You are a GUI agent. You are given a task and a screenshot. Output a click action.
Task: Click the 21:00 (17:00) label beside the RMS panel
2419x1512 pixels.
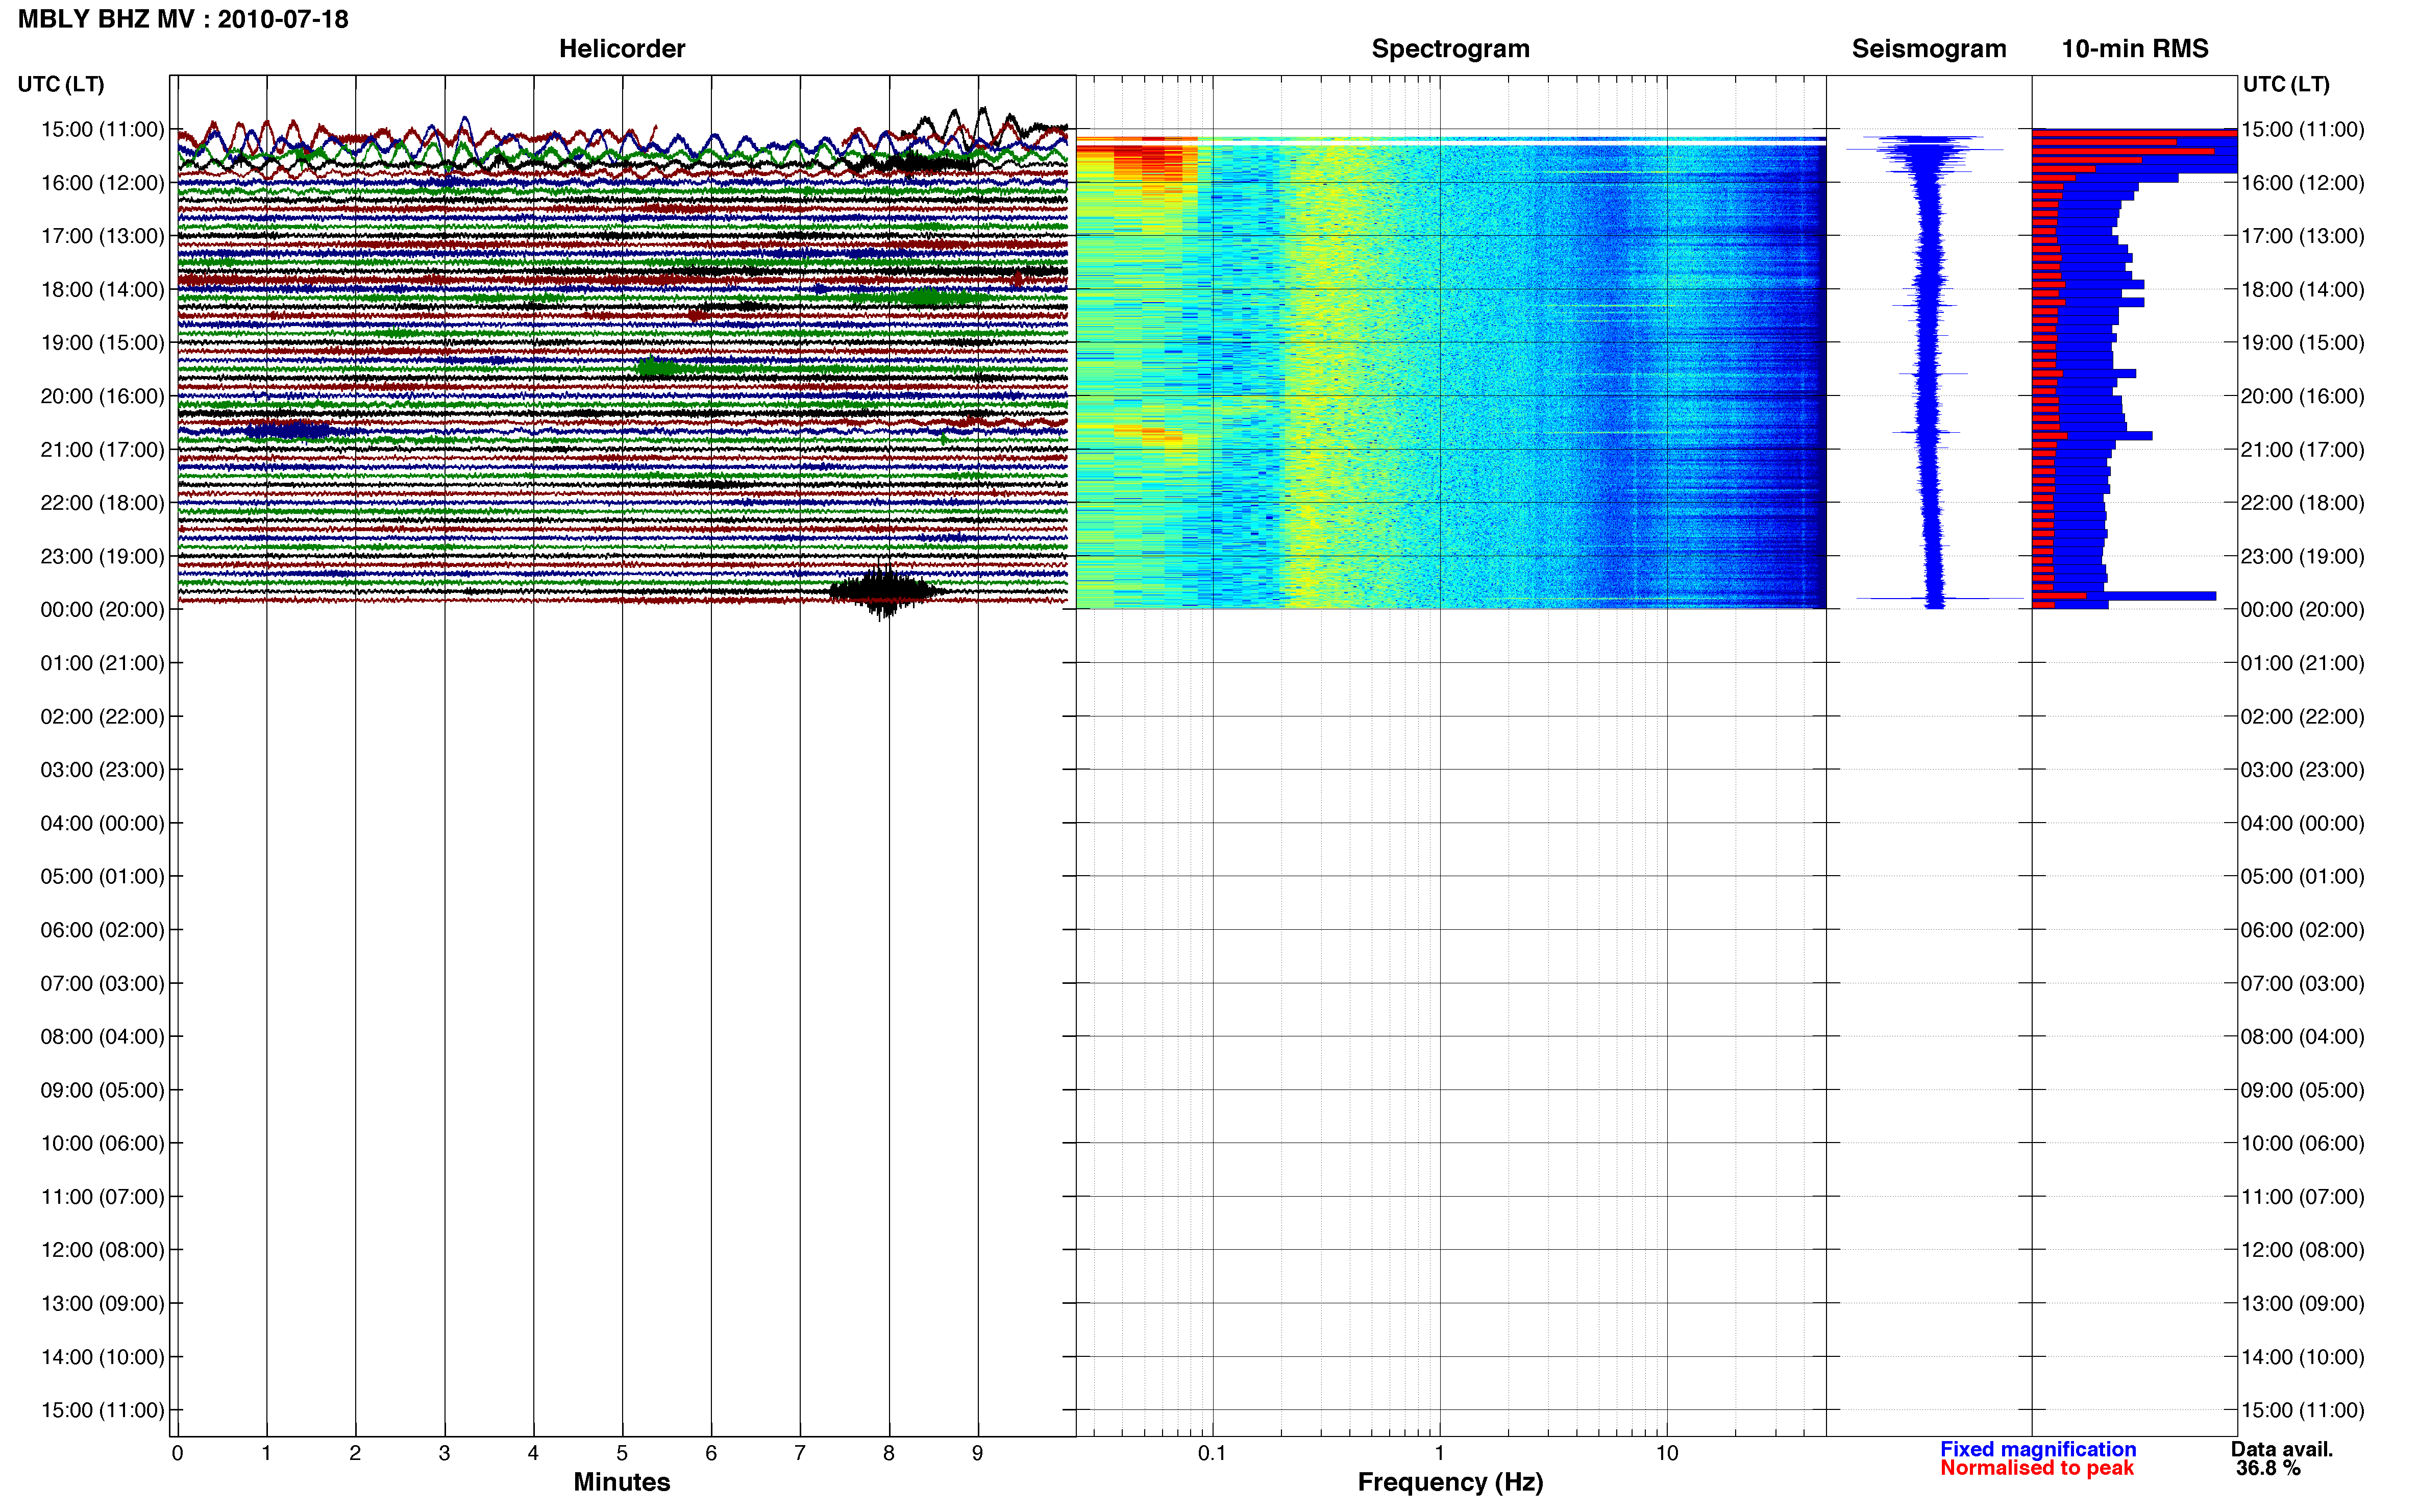(x=2302, y=450)
